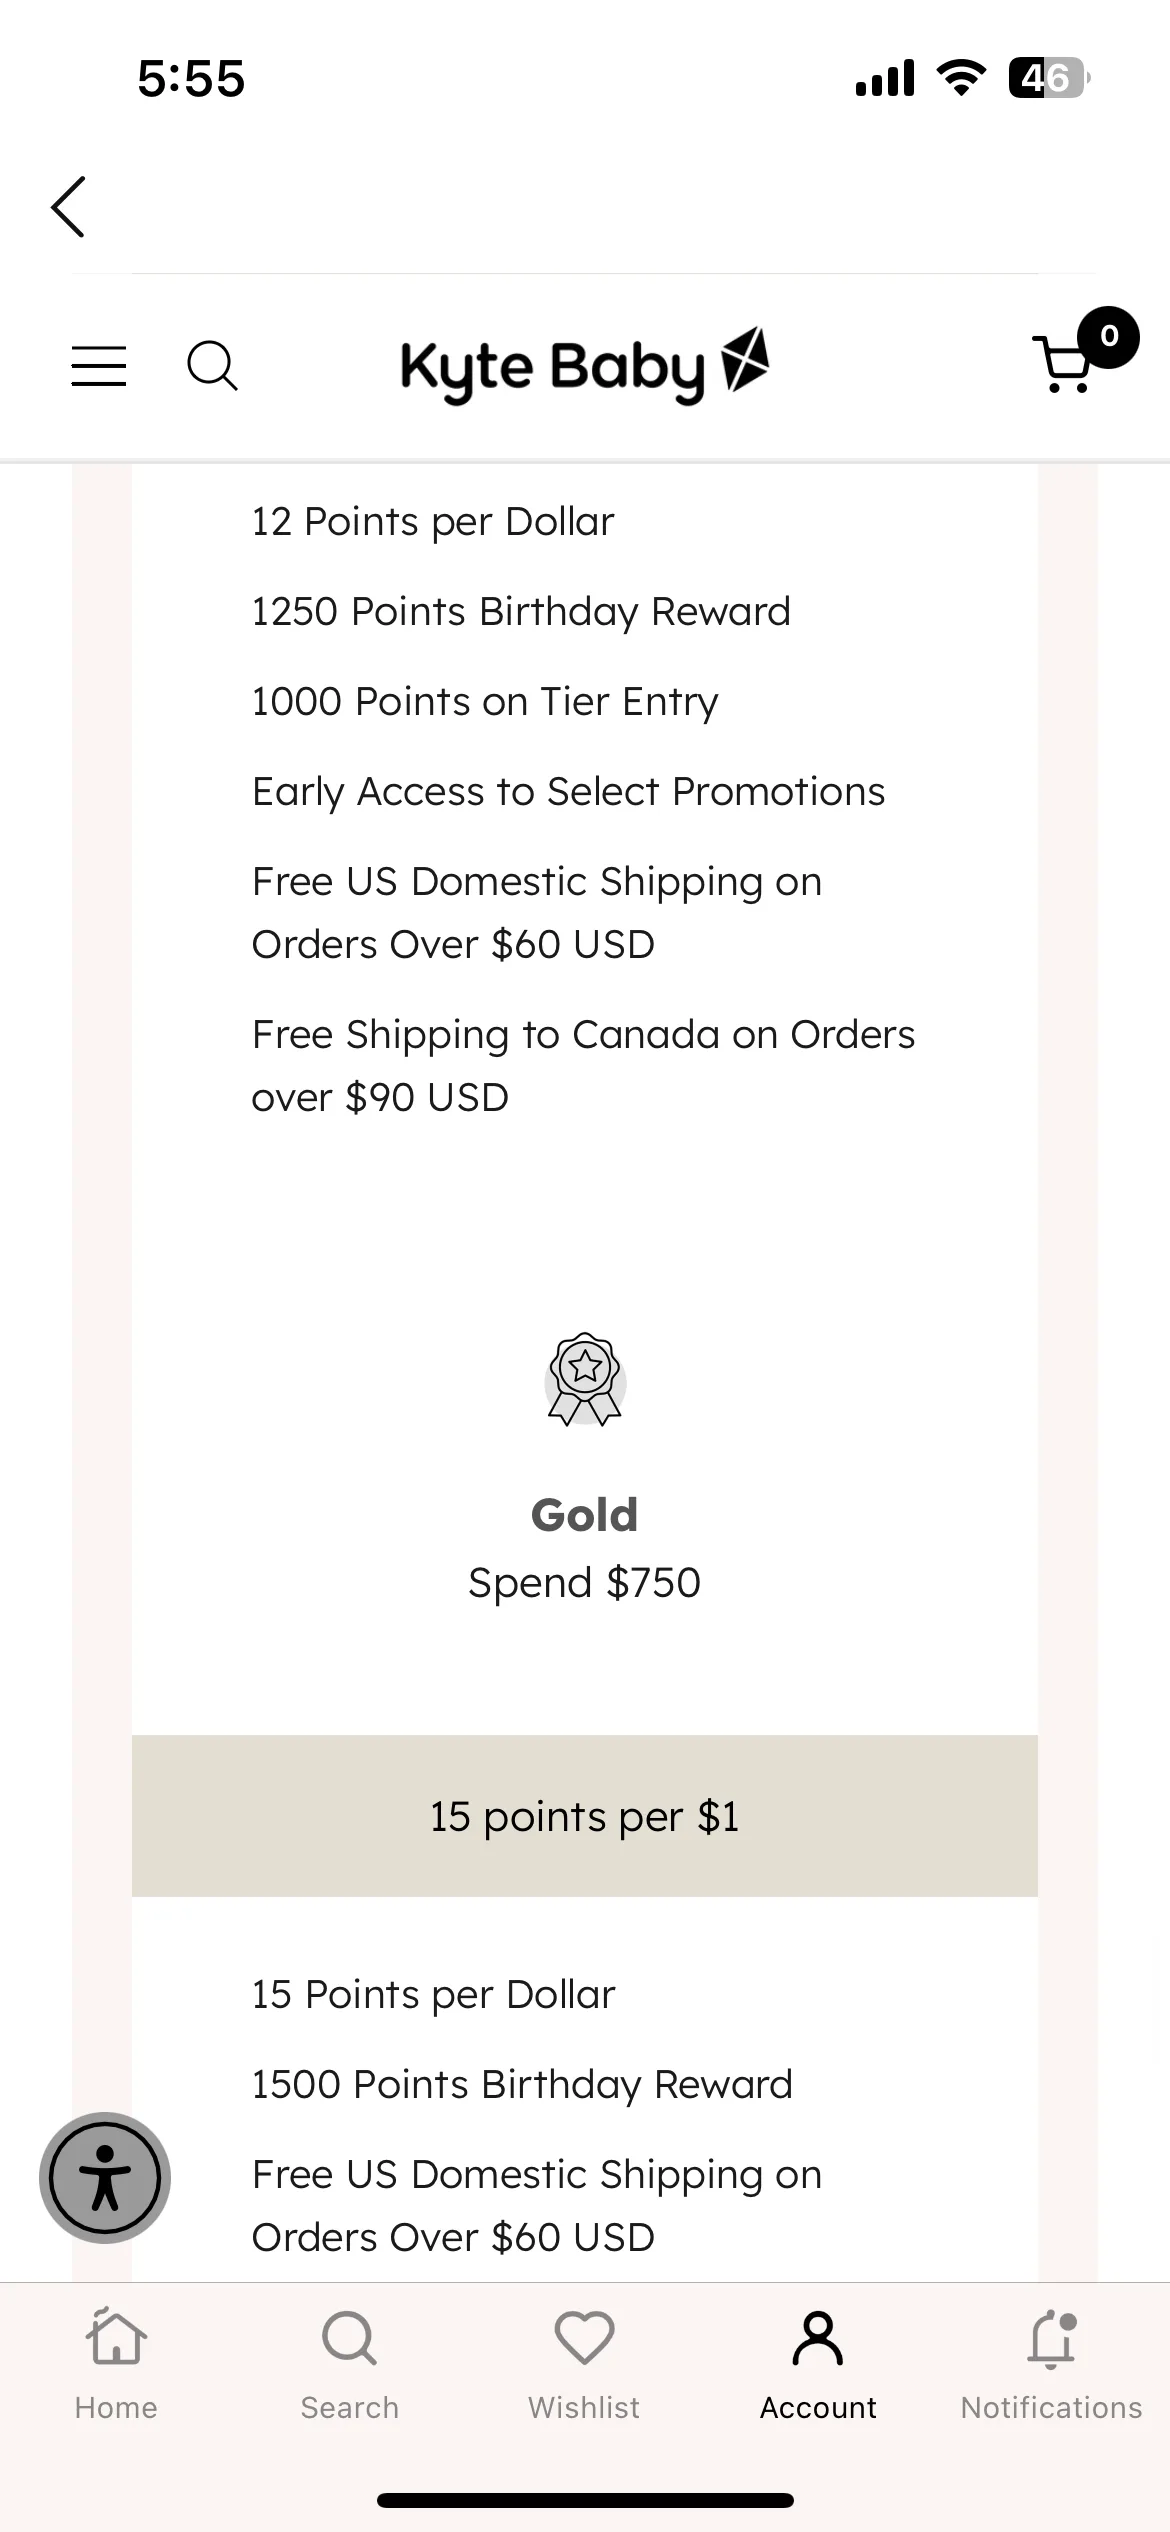
Task: Tap the header search magnifier icon
Action: pos(212,366)
